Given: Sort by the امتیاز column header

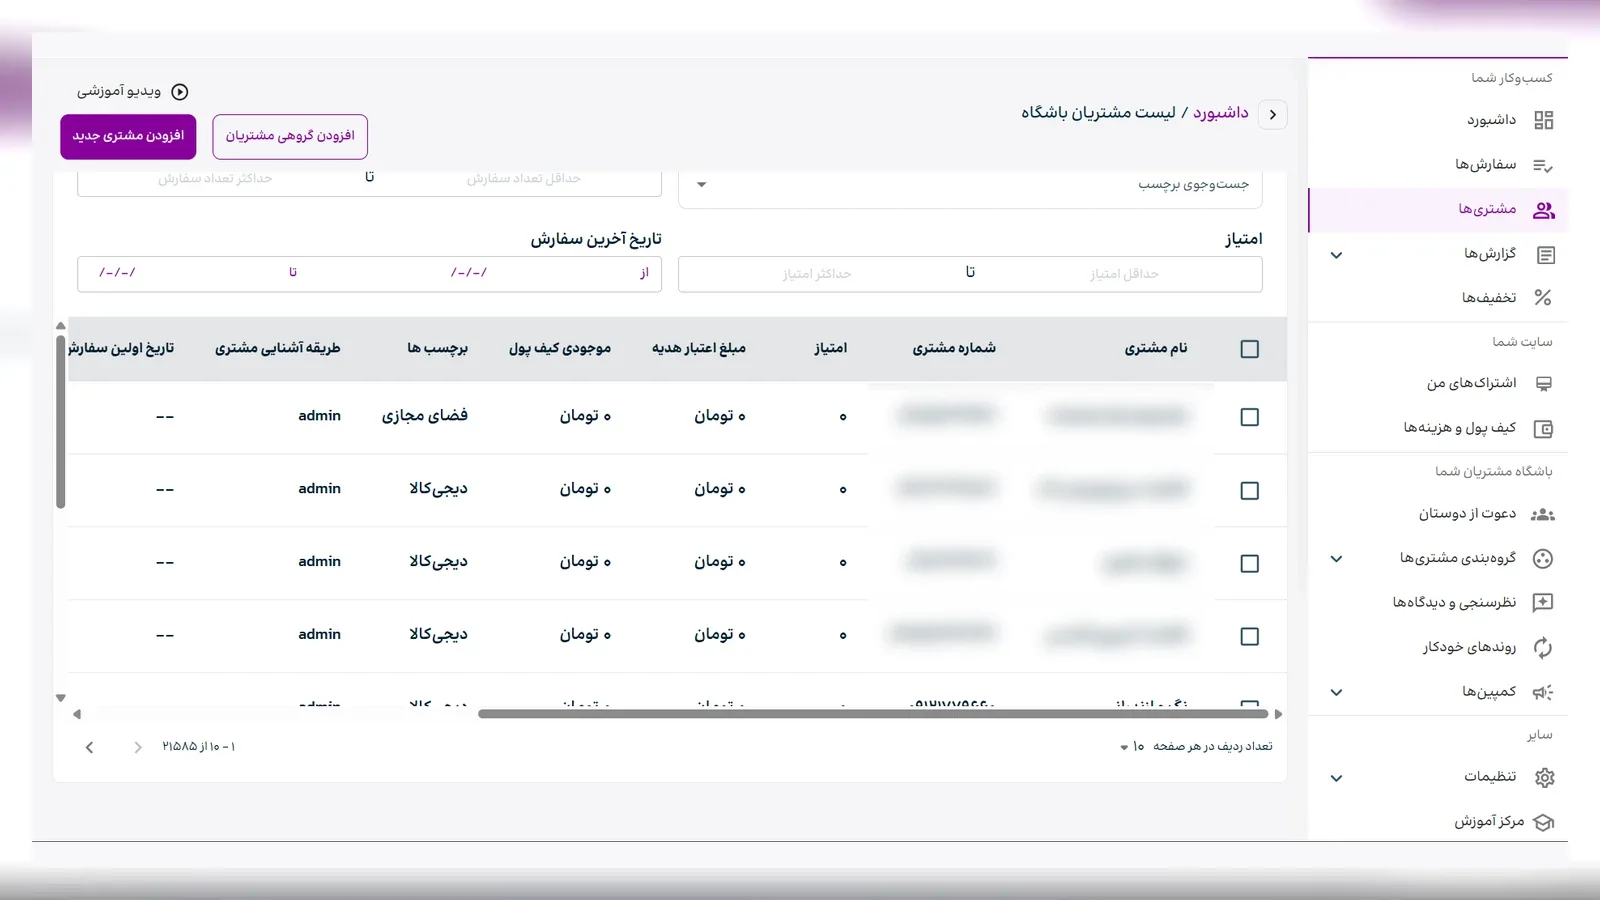Looking at the screenshot, I should pos(830,348).
